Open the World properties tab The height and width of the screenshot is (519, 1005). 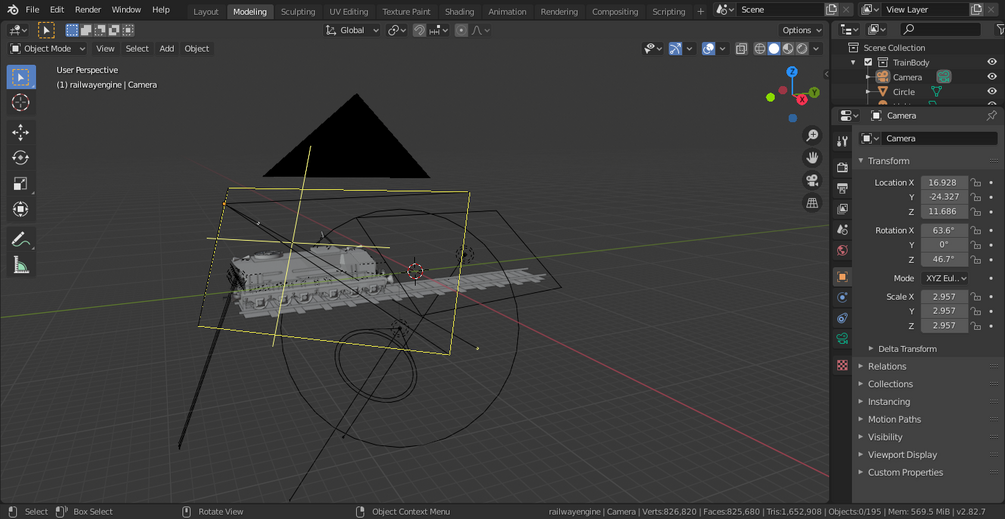point(842,250)
